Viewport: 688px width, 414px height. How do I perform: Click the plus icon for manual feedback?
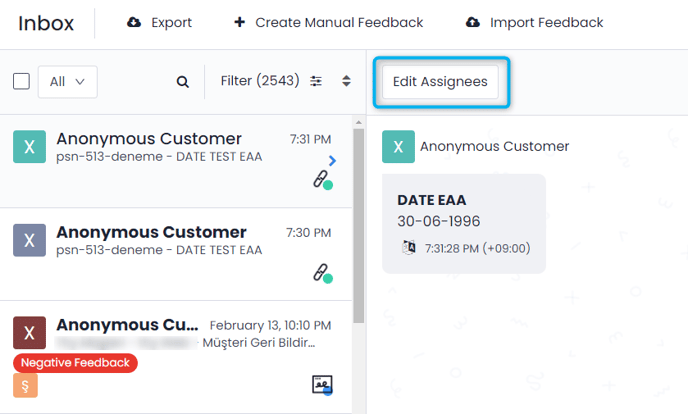[239, 23]
